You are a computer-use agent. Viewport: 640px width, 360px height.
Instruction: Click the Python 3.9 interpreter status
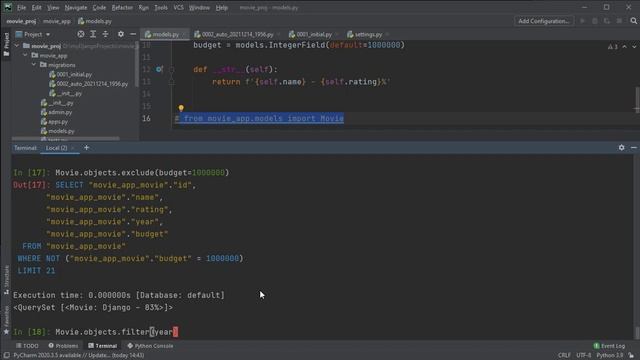click(609, 355)
